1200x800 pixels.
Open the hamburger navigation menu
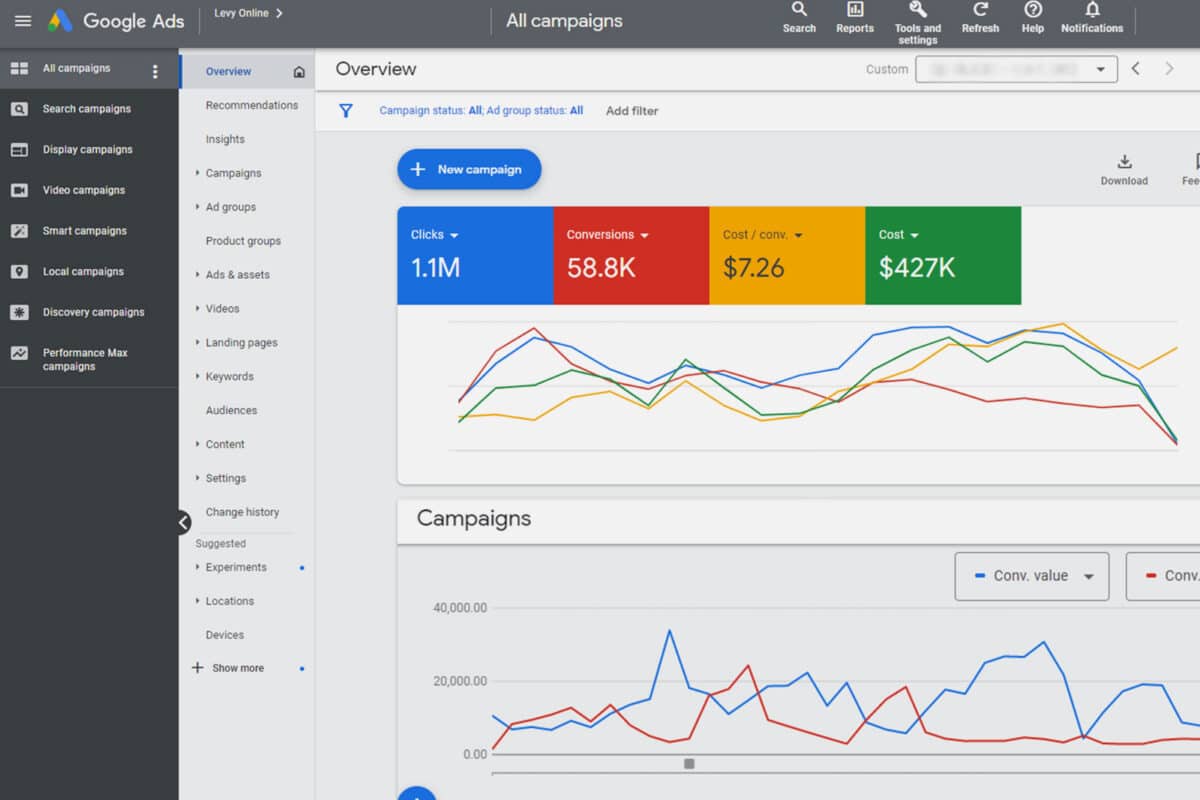[22, 21]
